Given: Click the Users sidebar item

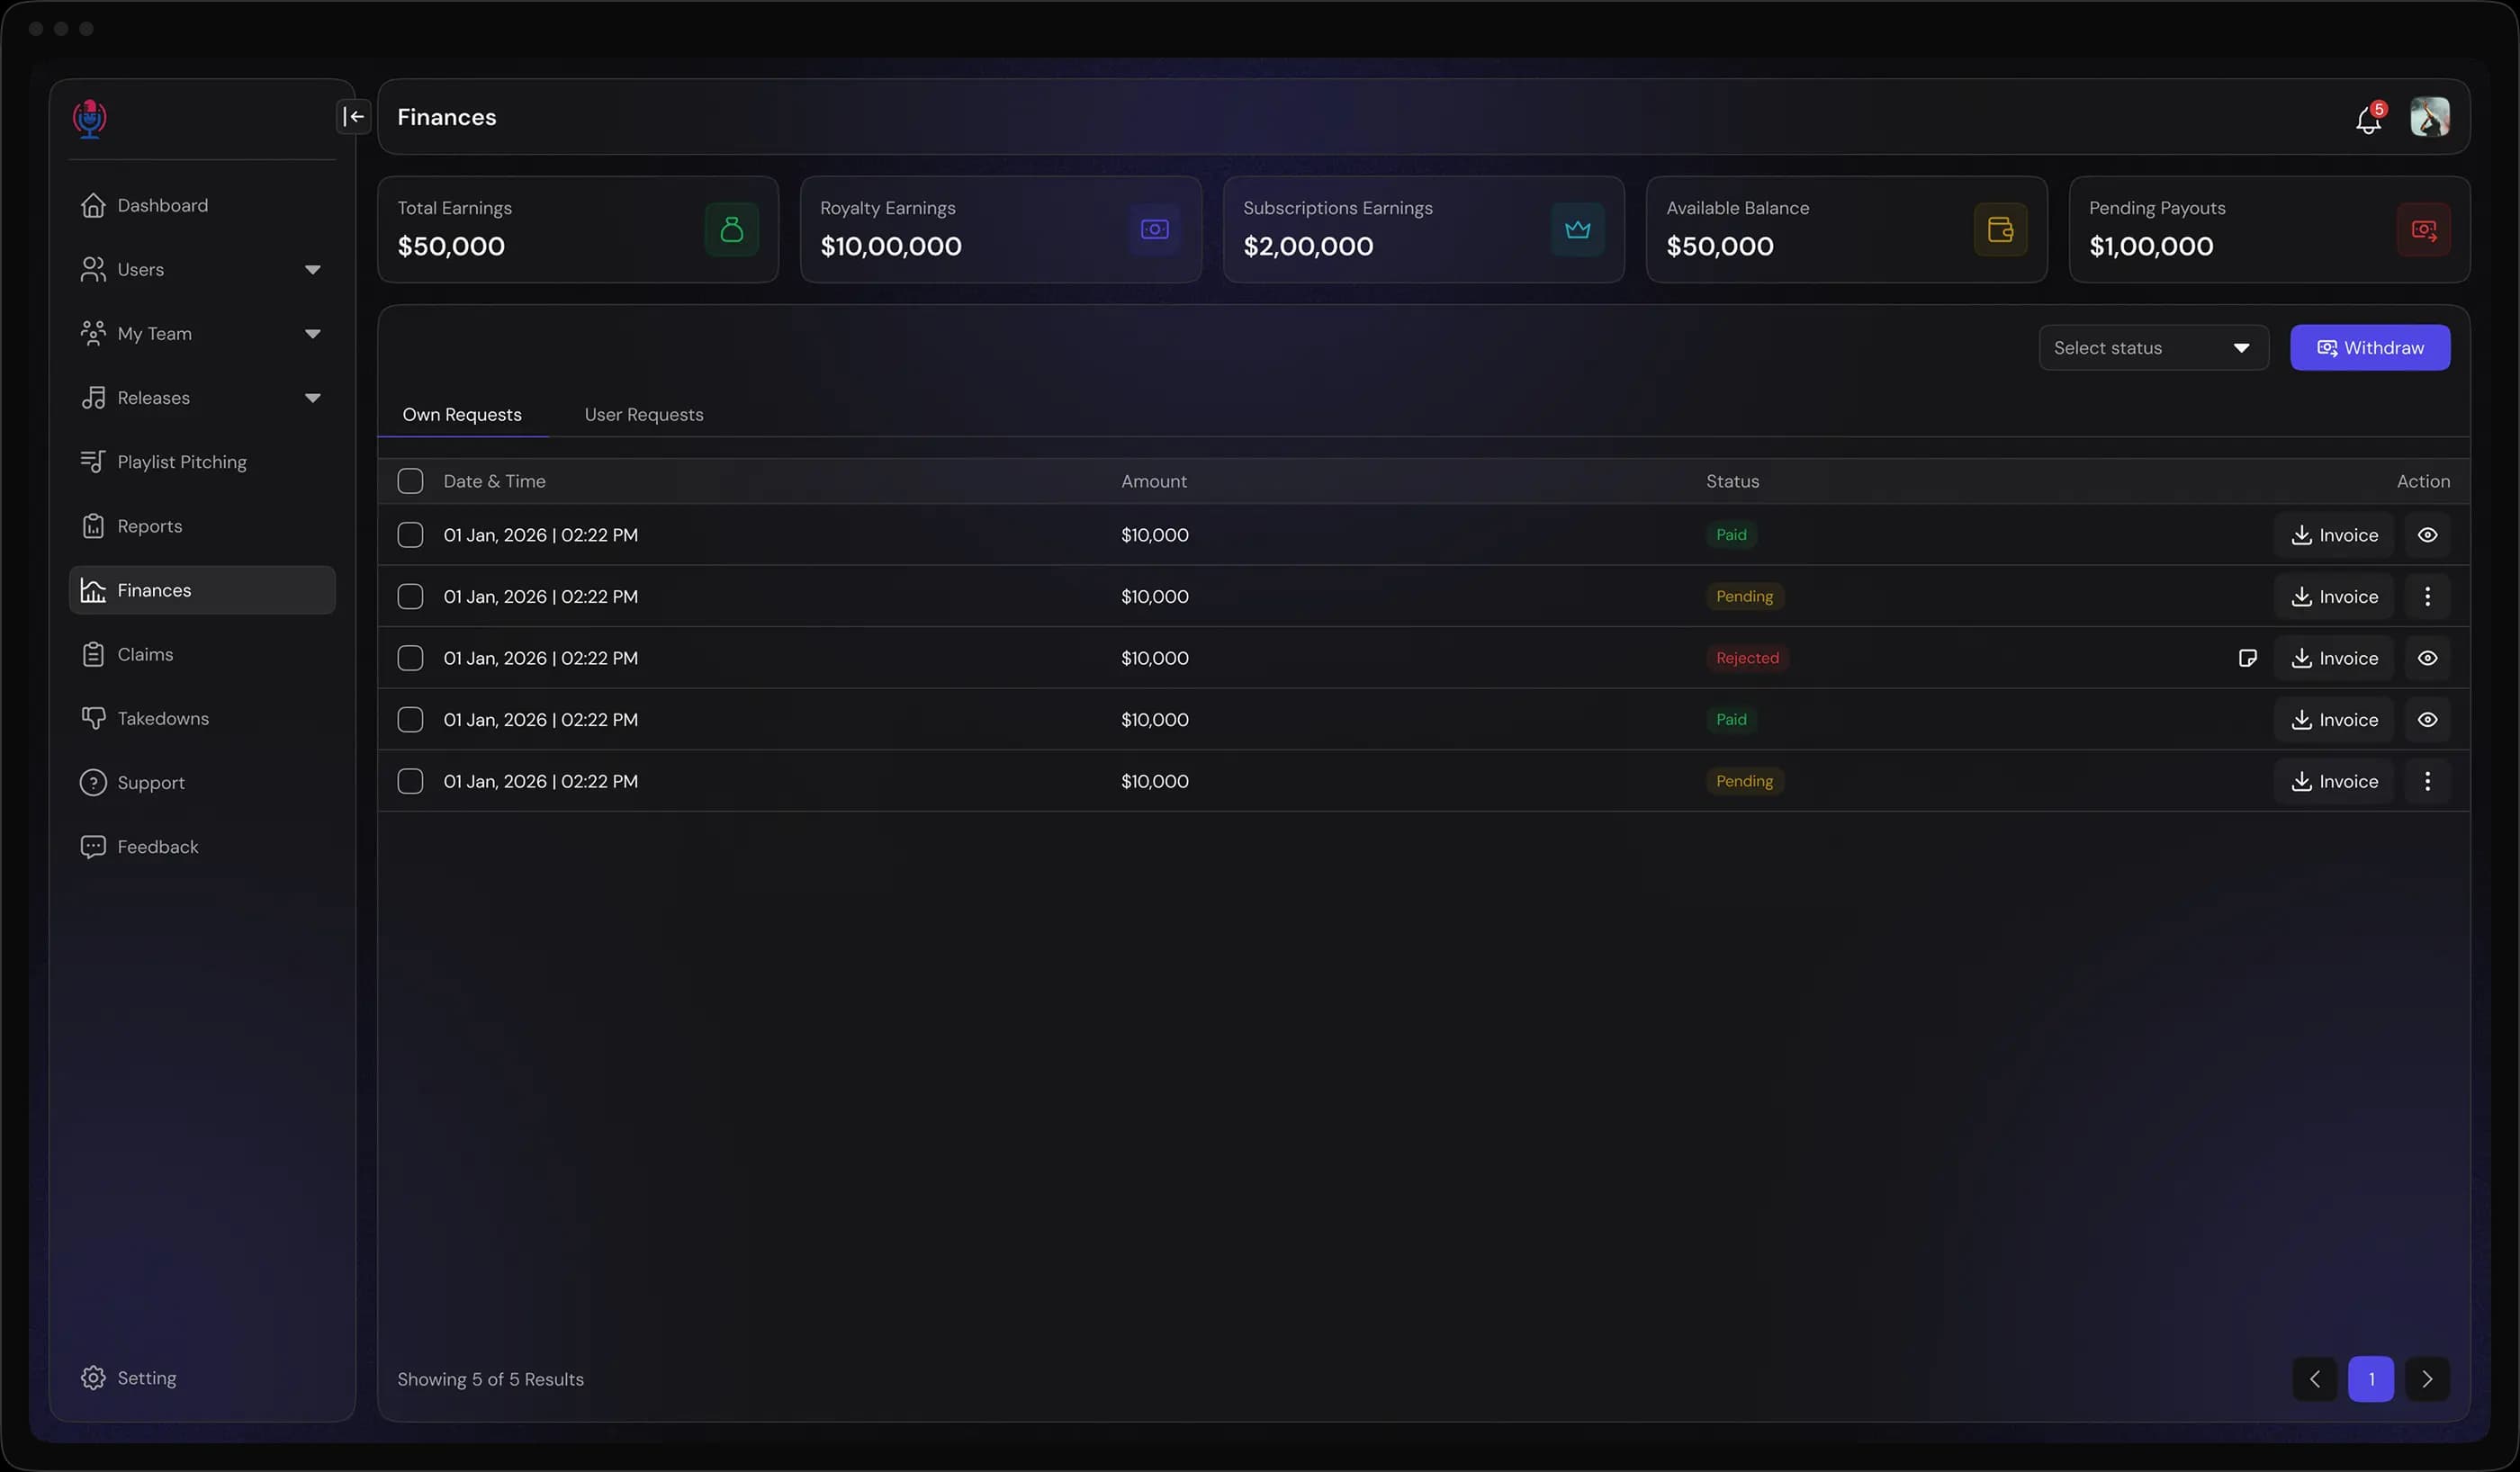Looking at the screenshot, I should (202, 270).
